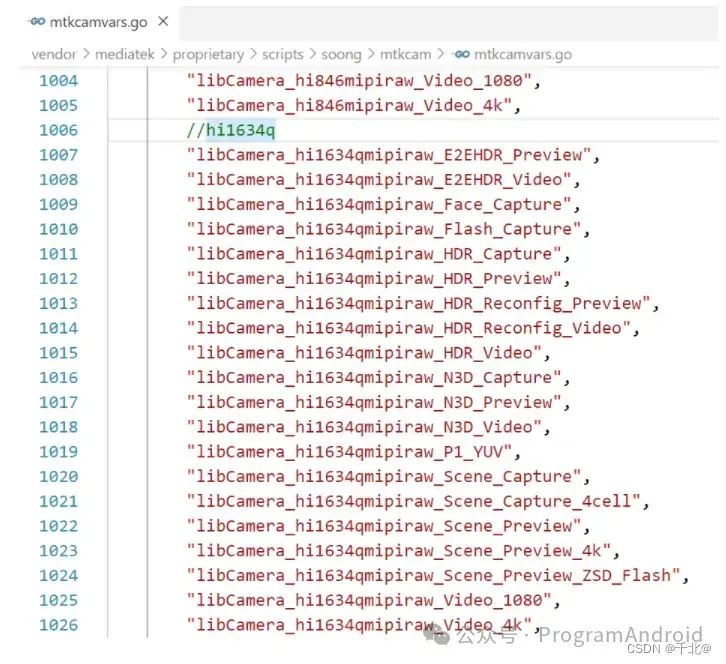726x664 pixels.
Task: Click the hi846mipiraw_Video_4k string
Action: 349,106
